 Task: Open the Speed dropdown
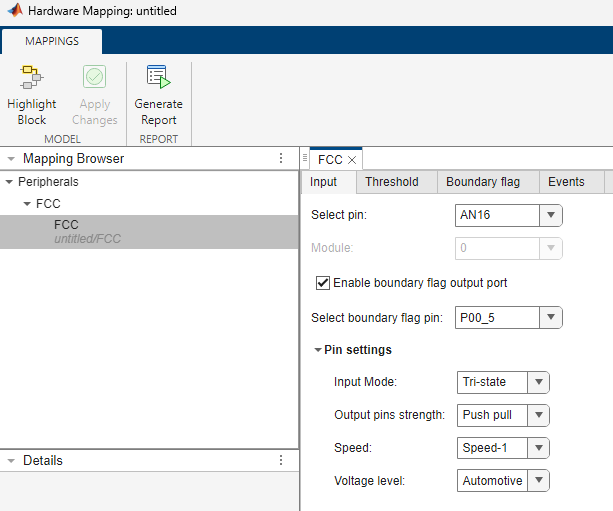(x=538, y=447)
